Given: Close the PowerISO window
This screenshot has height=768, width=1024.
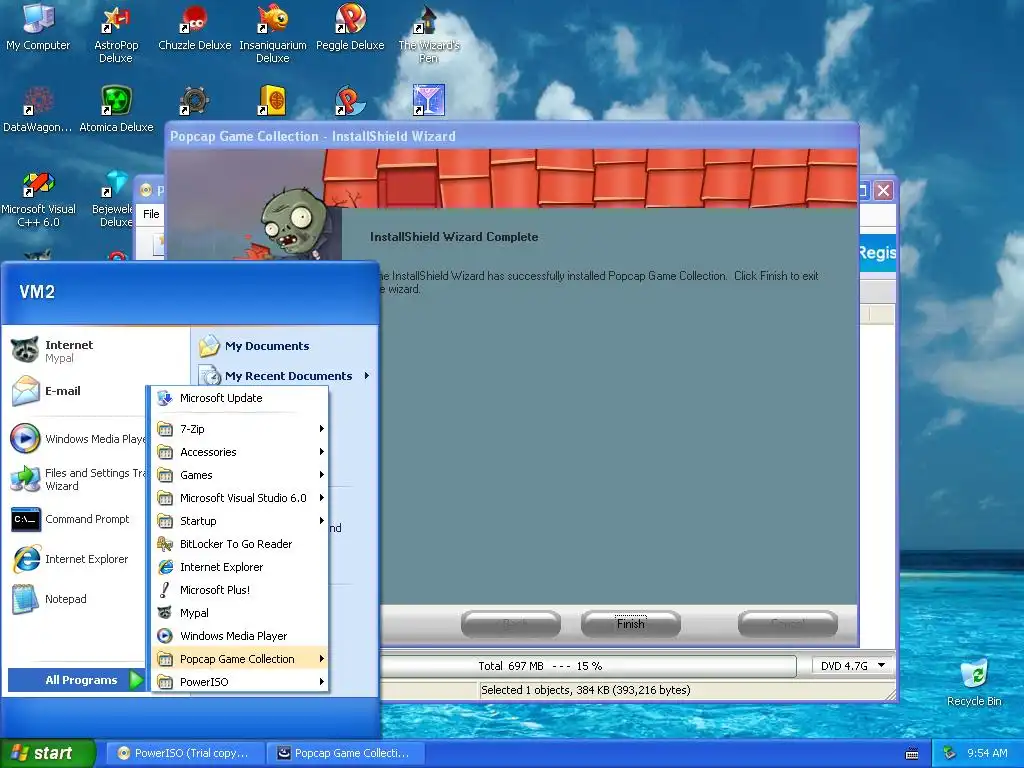Looking at the screenshot, I should click(884, 191).
